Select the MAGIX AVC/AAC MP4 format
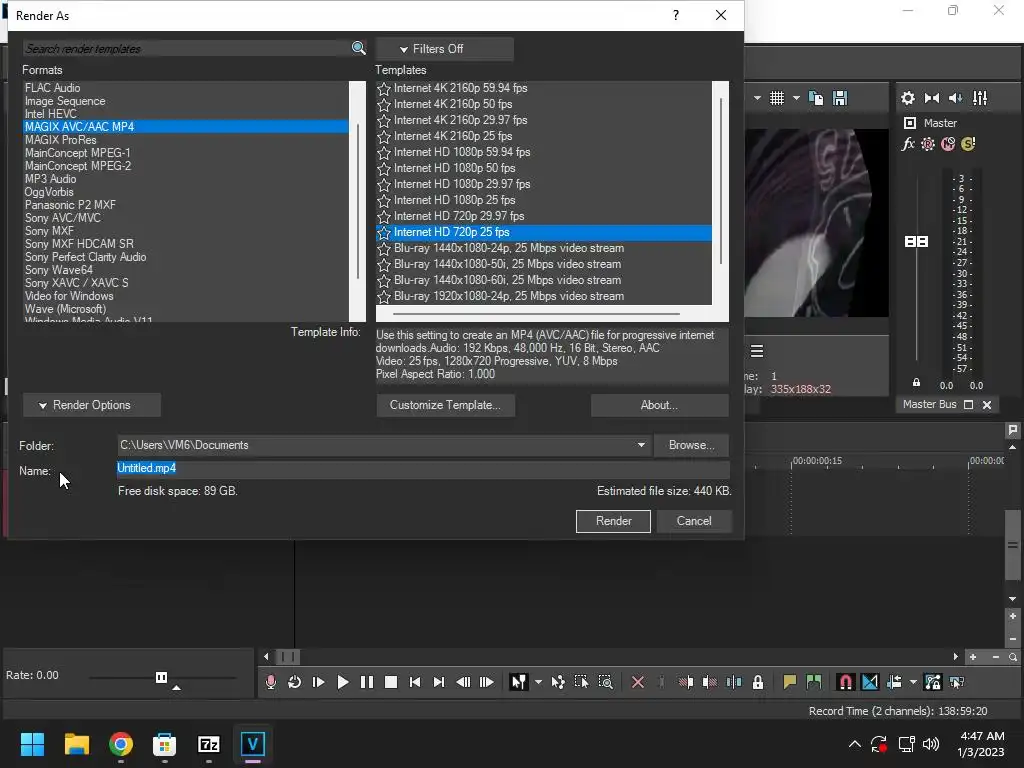 [x=185, y=127]
